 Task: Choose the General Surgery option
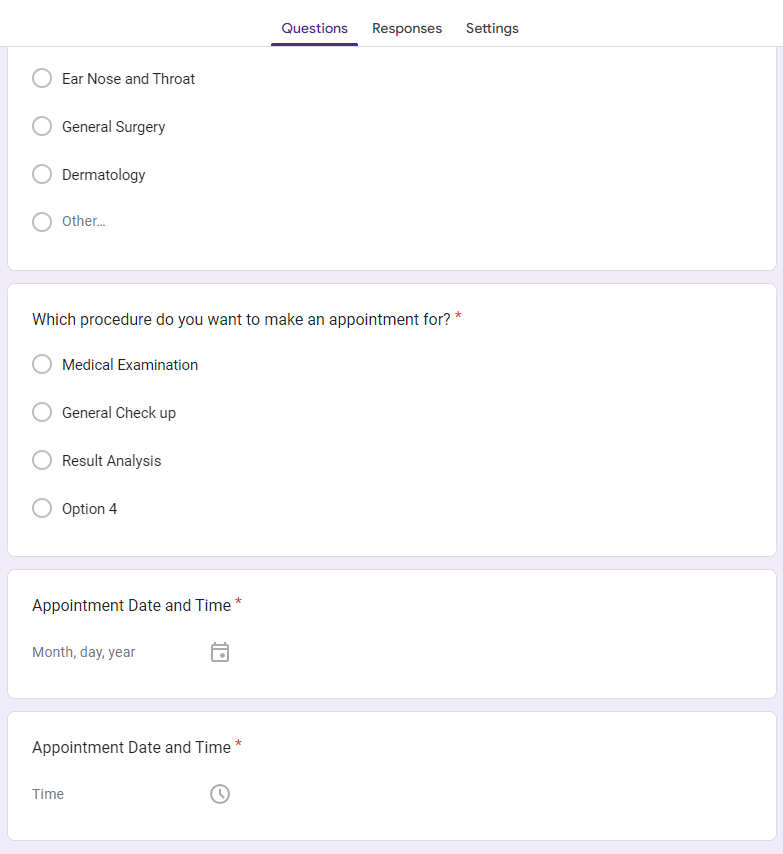click(42, 126)
